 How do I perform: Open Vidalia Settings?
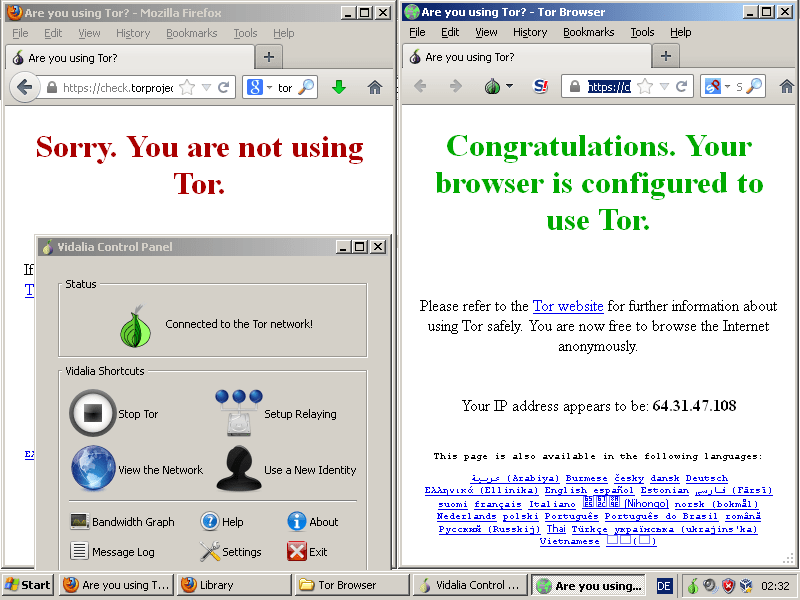231,552
